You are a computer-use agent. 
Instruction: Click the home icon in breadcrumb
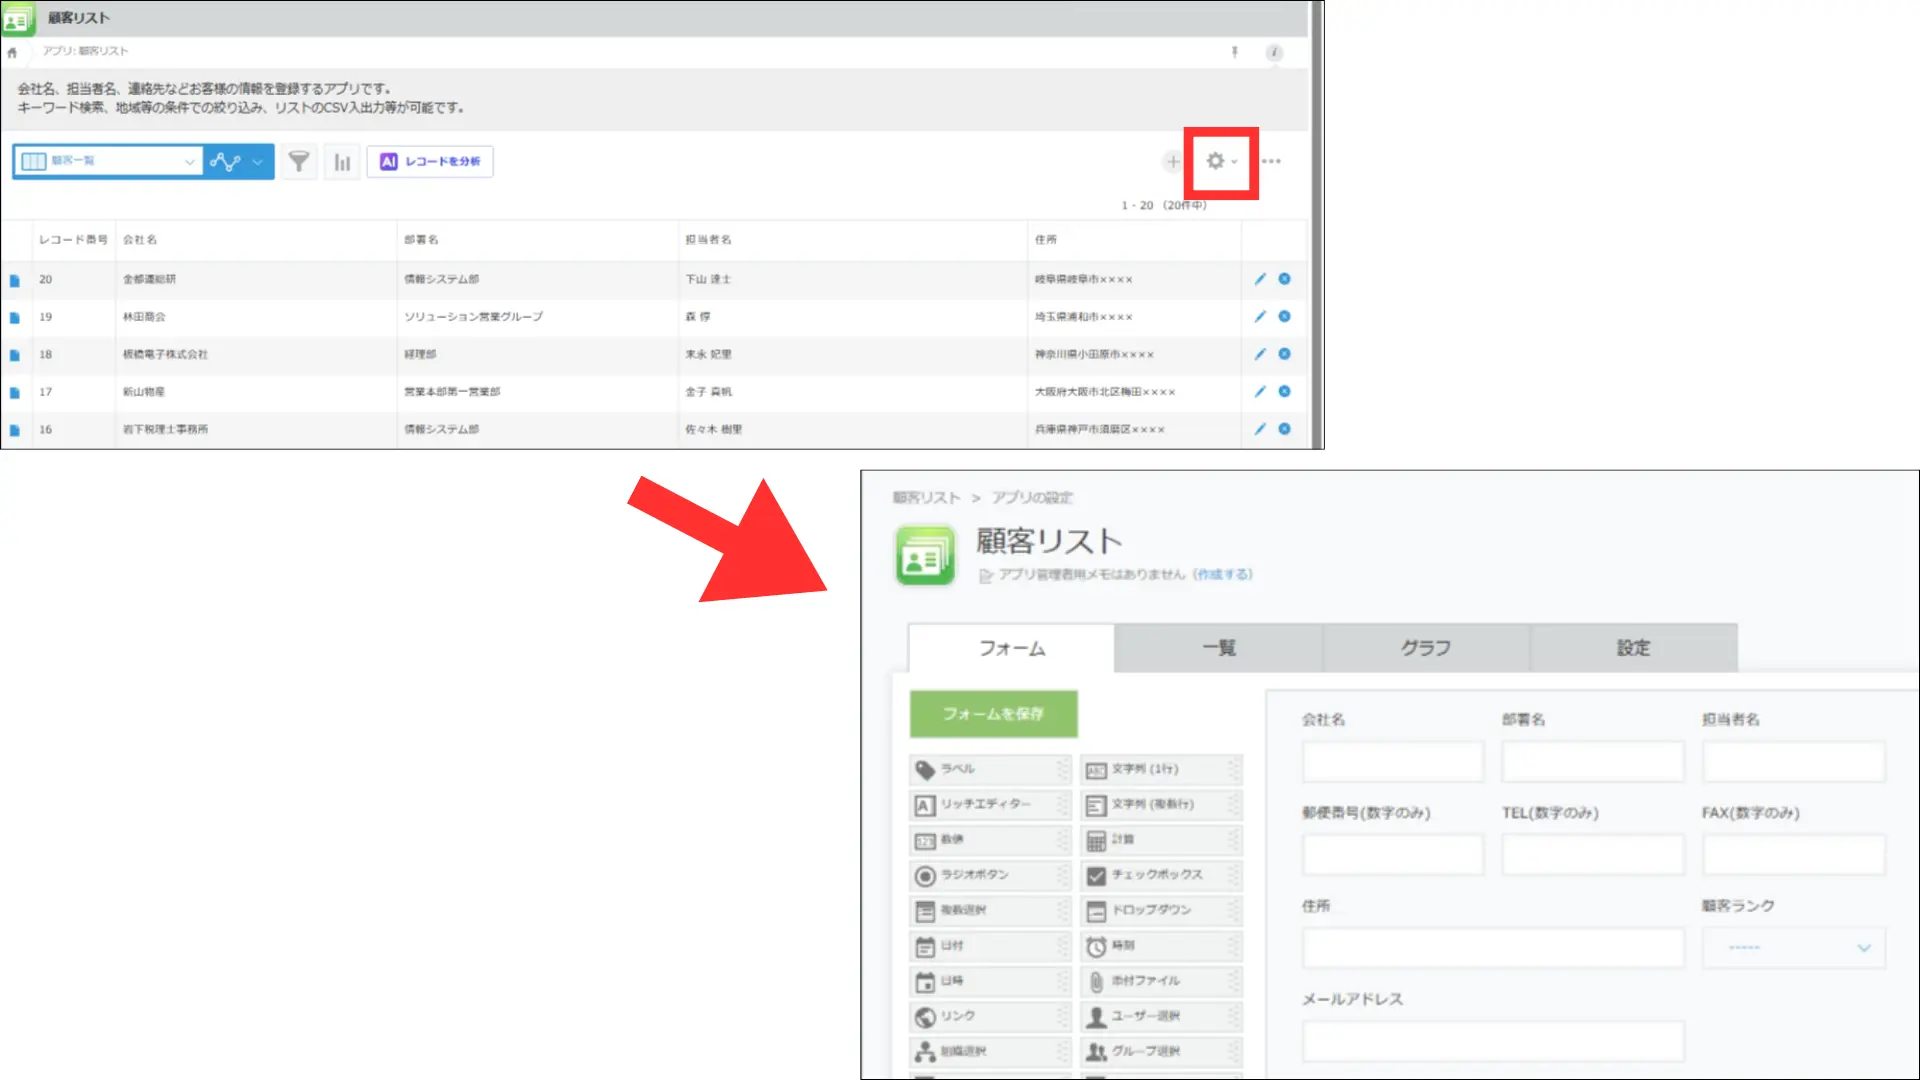[12, 52]
